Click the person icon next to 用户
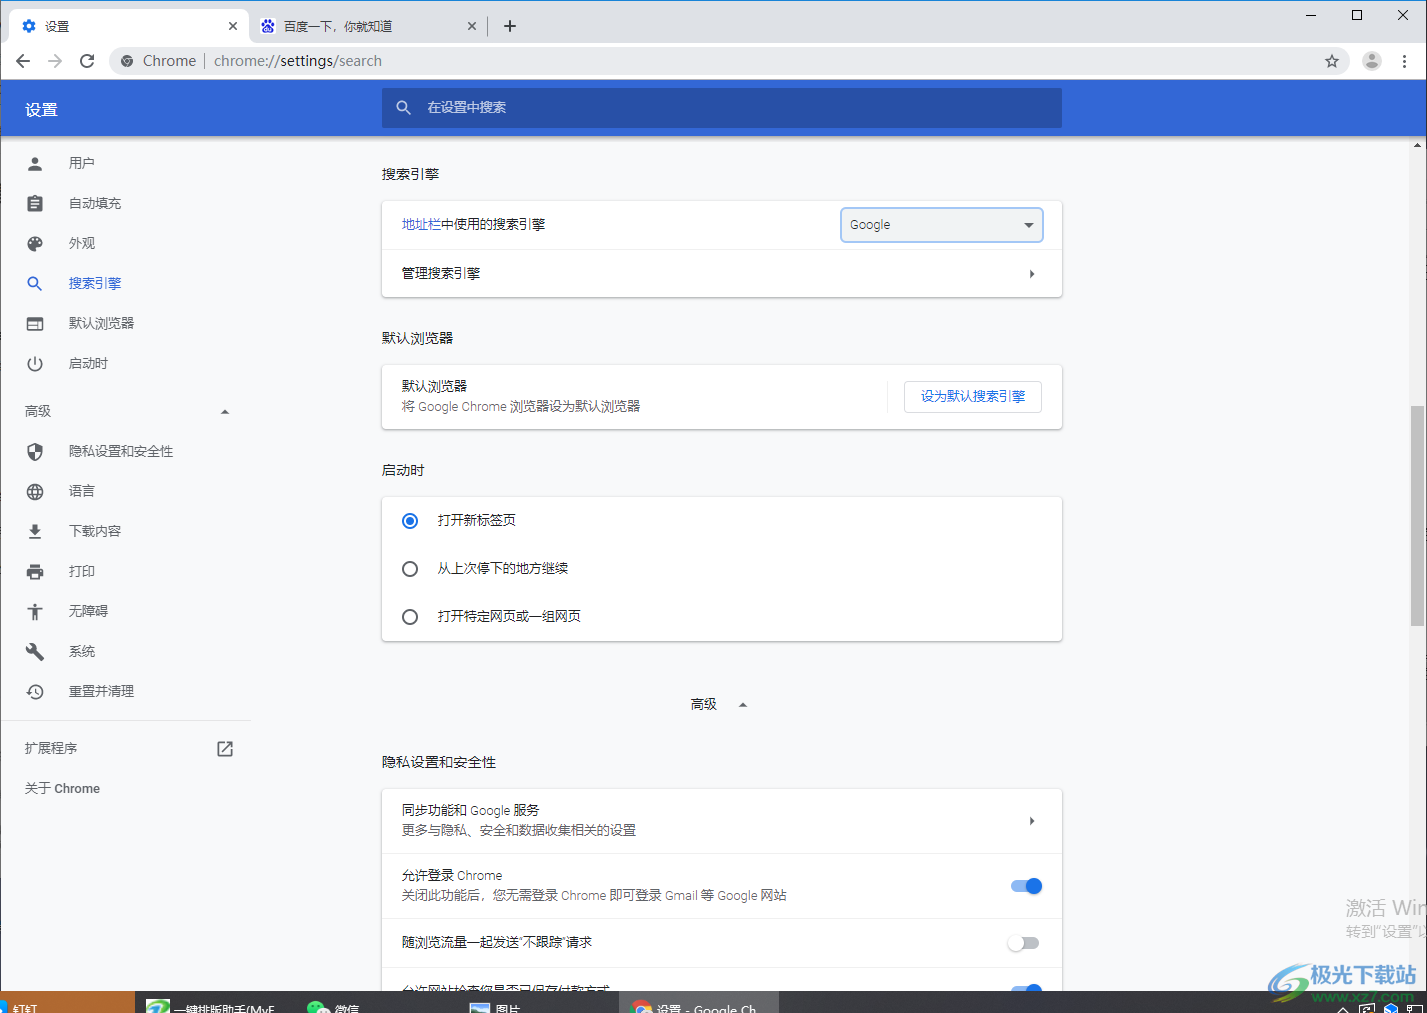The image size is (1427, 1013). click(35, 163)
